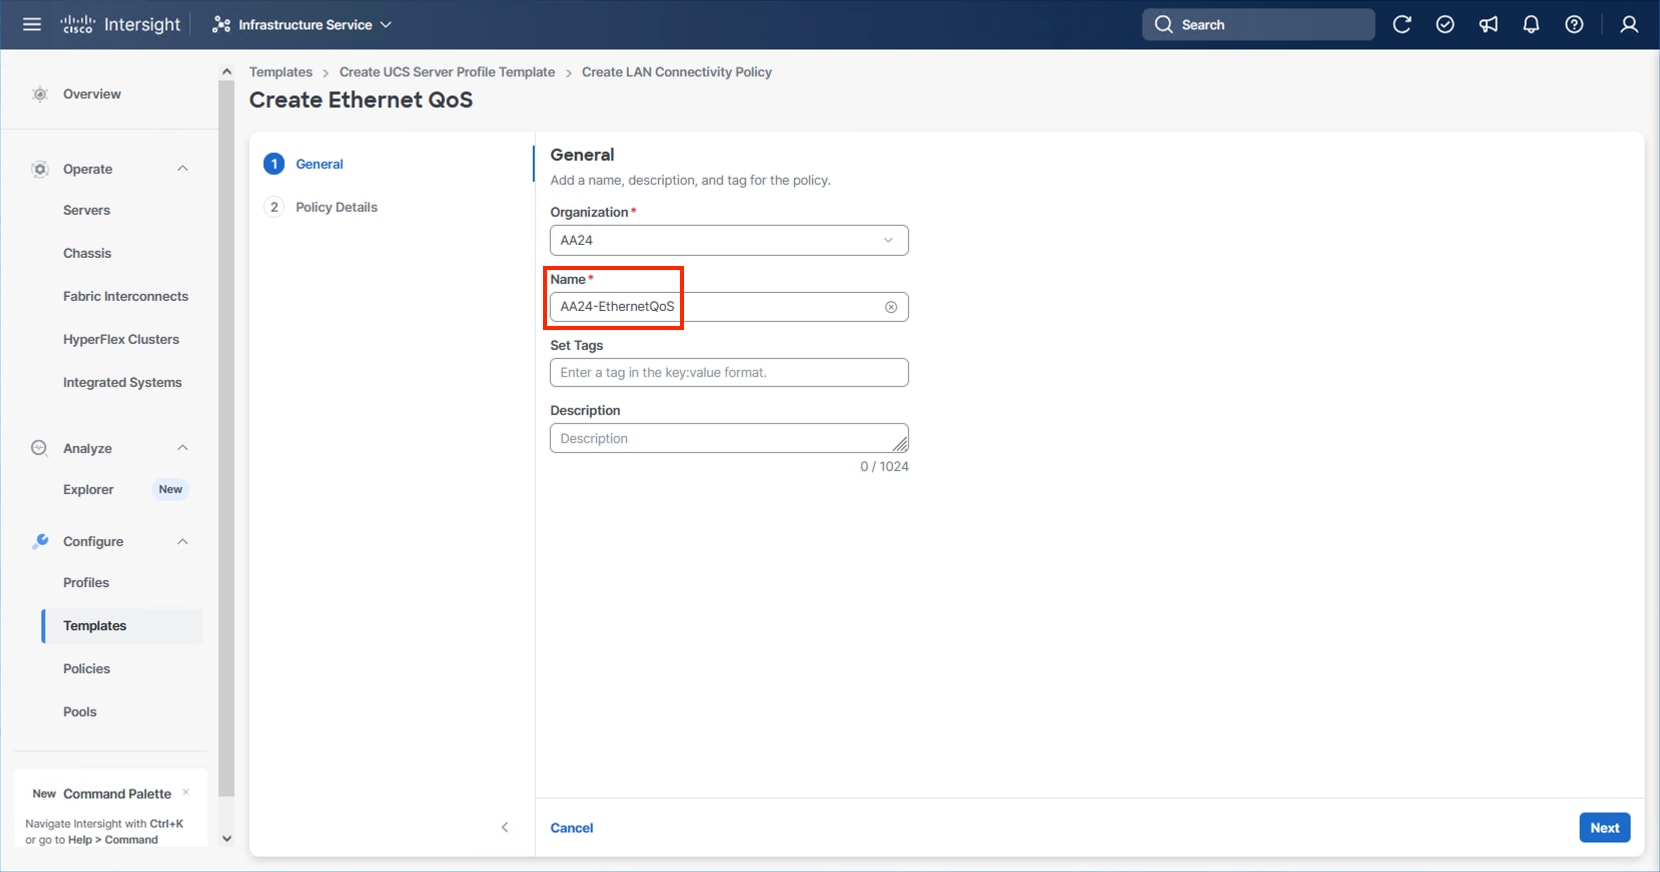1660x872 pixels.
Task: Select Templates in sidebar
Action: (122, 625)
